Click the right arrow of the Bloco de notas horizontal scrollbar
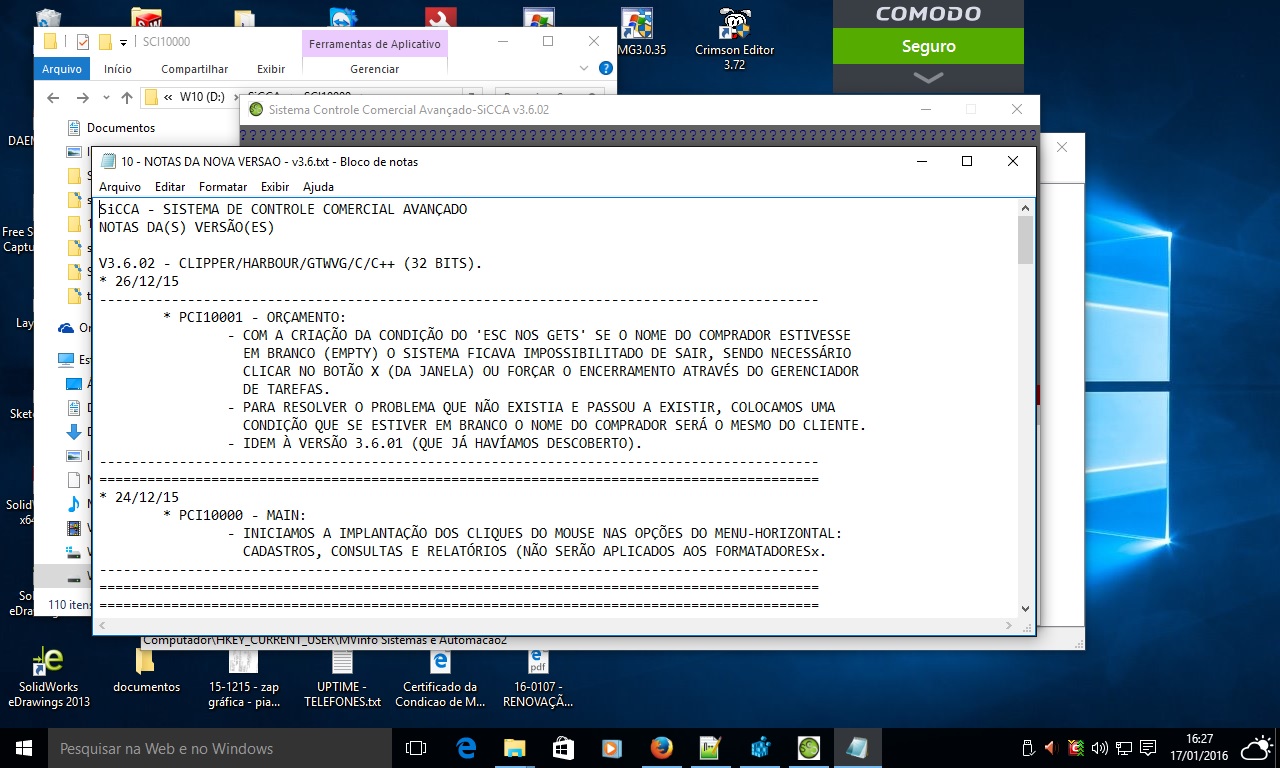This screenshot has width=1280, height=768. click(x=1009, y=625)
